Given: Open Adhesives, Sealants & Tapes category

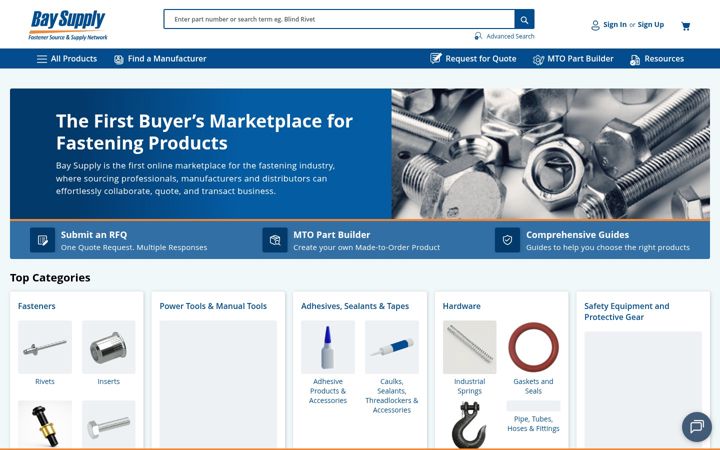Looking at the screenshot, I should click(x=355, y=306).
